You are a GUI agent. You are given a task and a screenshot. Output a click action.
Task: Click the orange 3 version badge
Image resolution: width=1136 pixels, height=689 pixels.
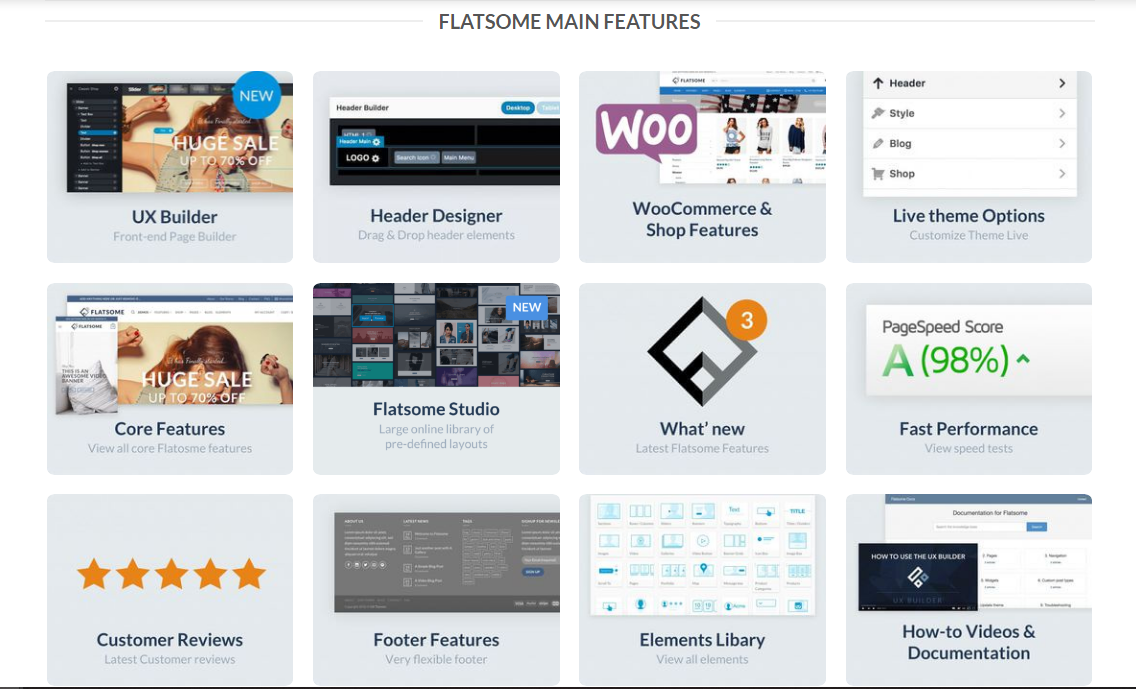(x=746, y=320)
